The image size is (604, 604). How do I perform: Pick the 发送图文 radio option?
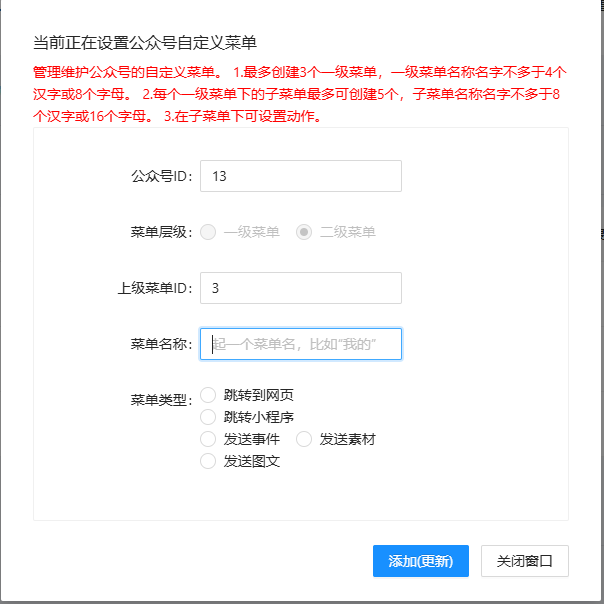pos(209,461)
